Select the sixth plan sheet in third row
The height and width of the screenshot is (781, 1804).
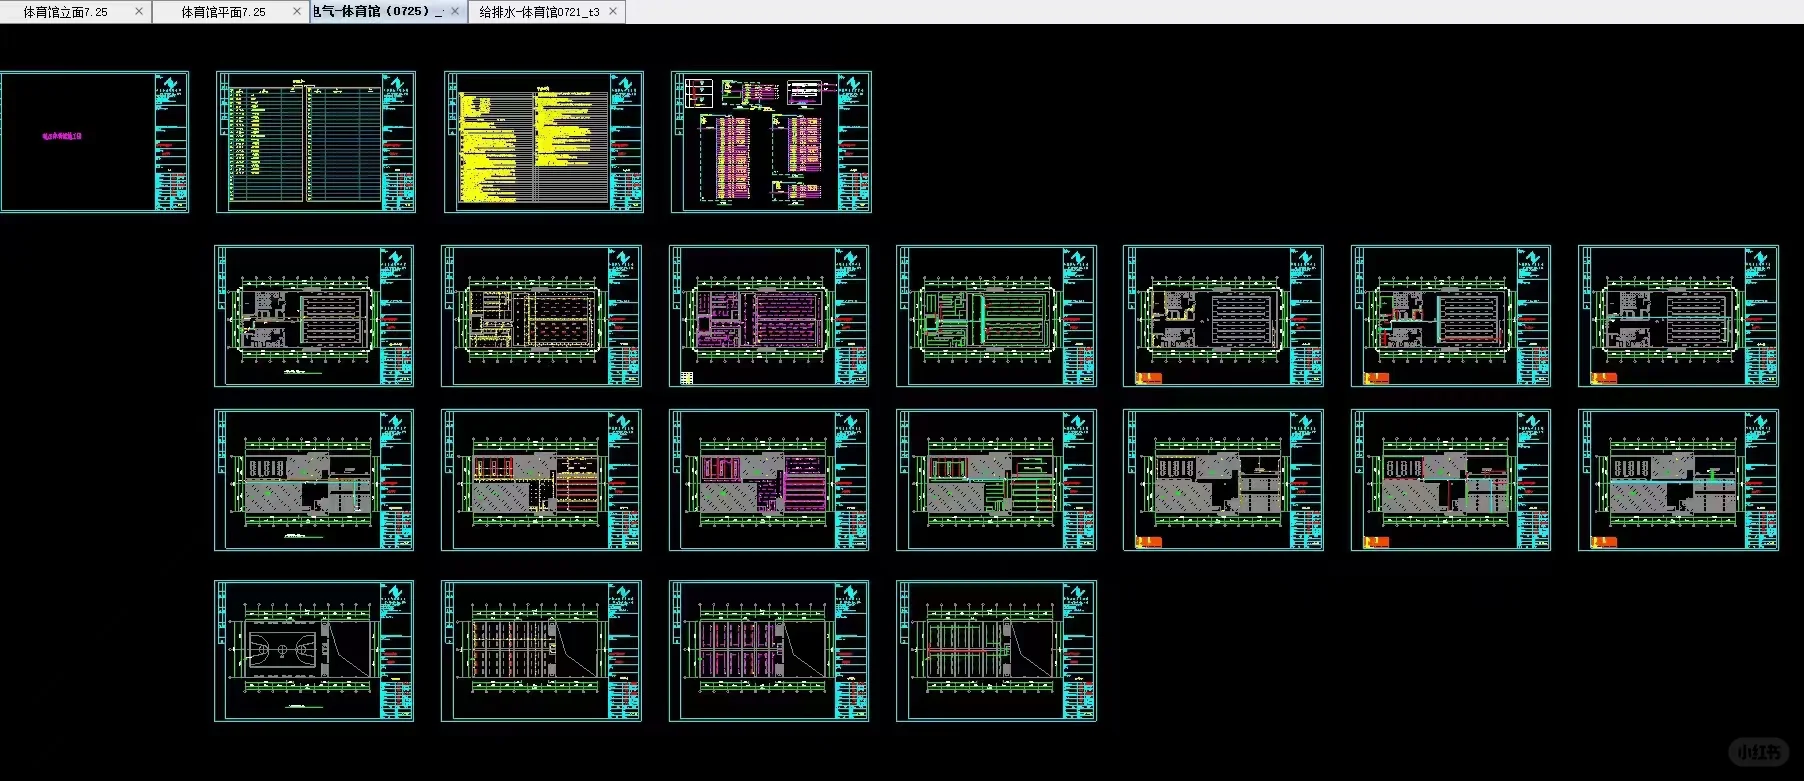pos(1451,480)
